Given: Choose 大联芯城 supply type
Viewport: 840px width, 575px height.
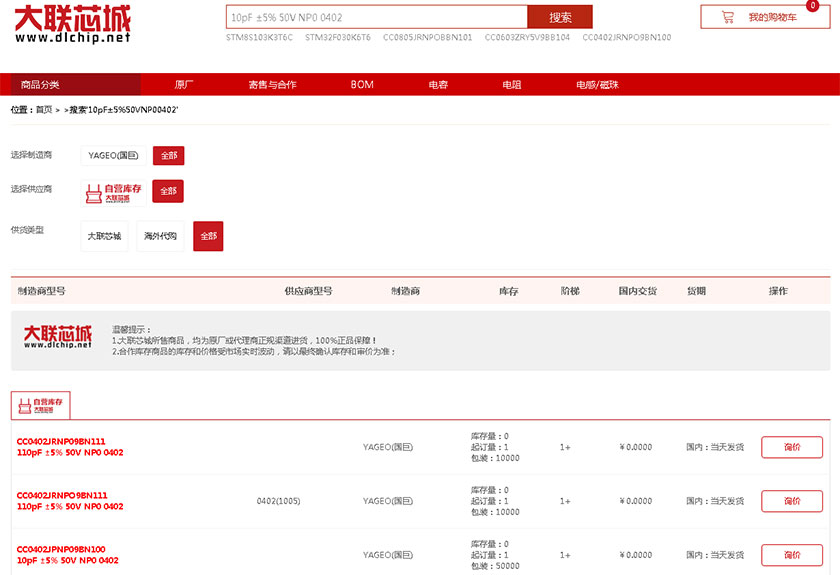Looking at the screenshot, I should pos(104,236).
